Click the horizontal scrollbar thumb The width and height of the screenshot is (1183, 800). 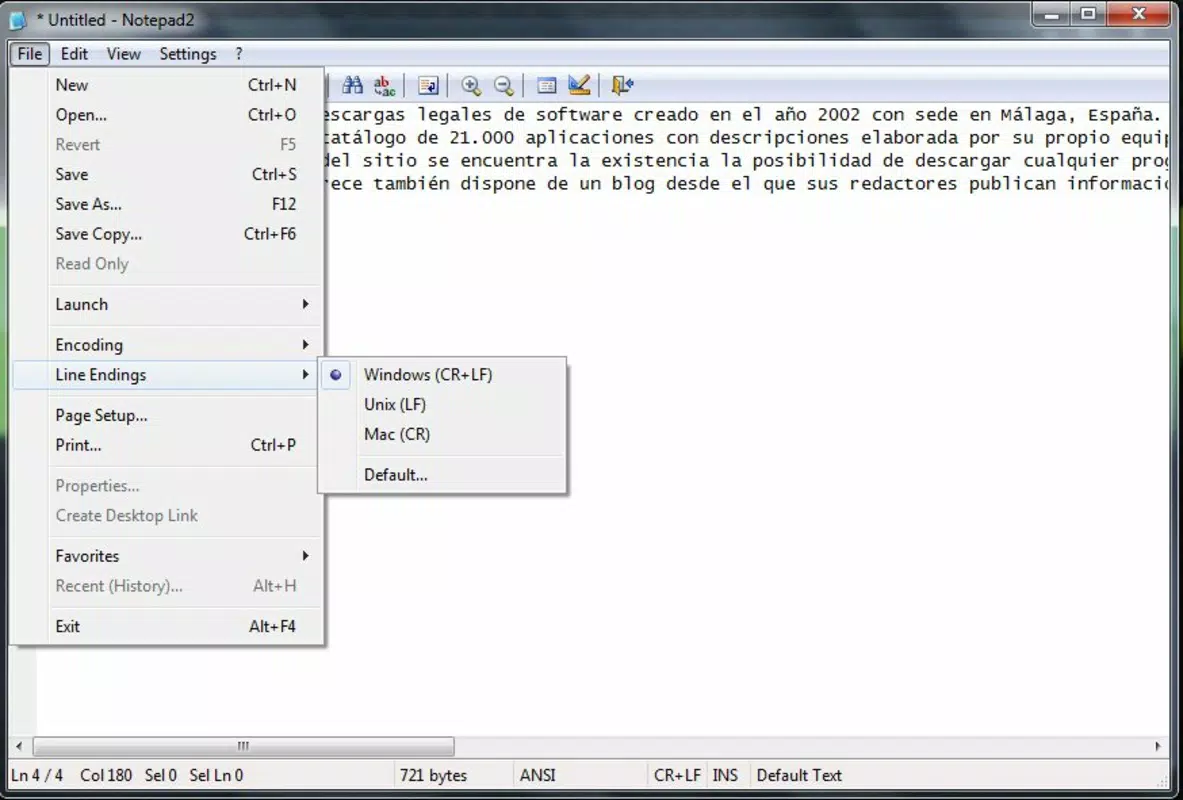point(244,746)
